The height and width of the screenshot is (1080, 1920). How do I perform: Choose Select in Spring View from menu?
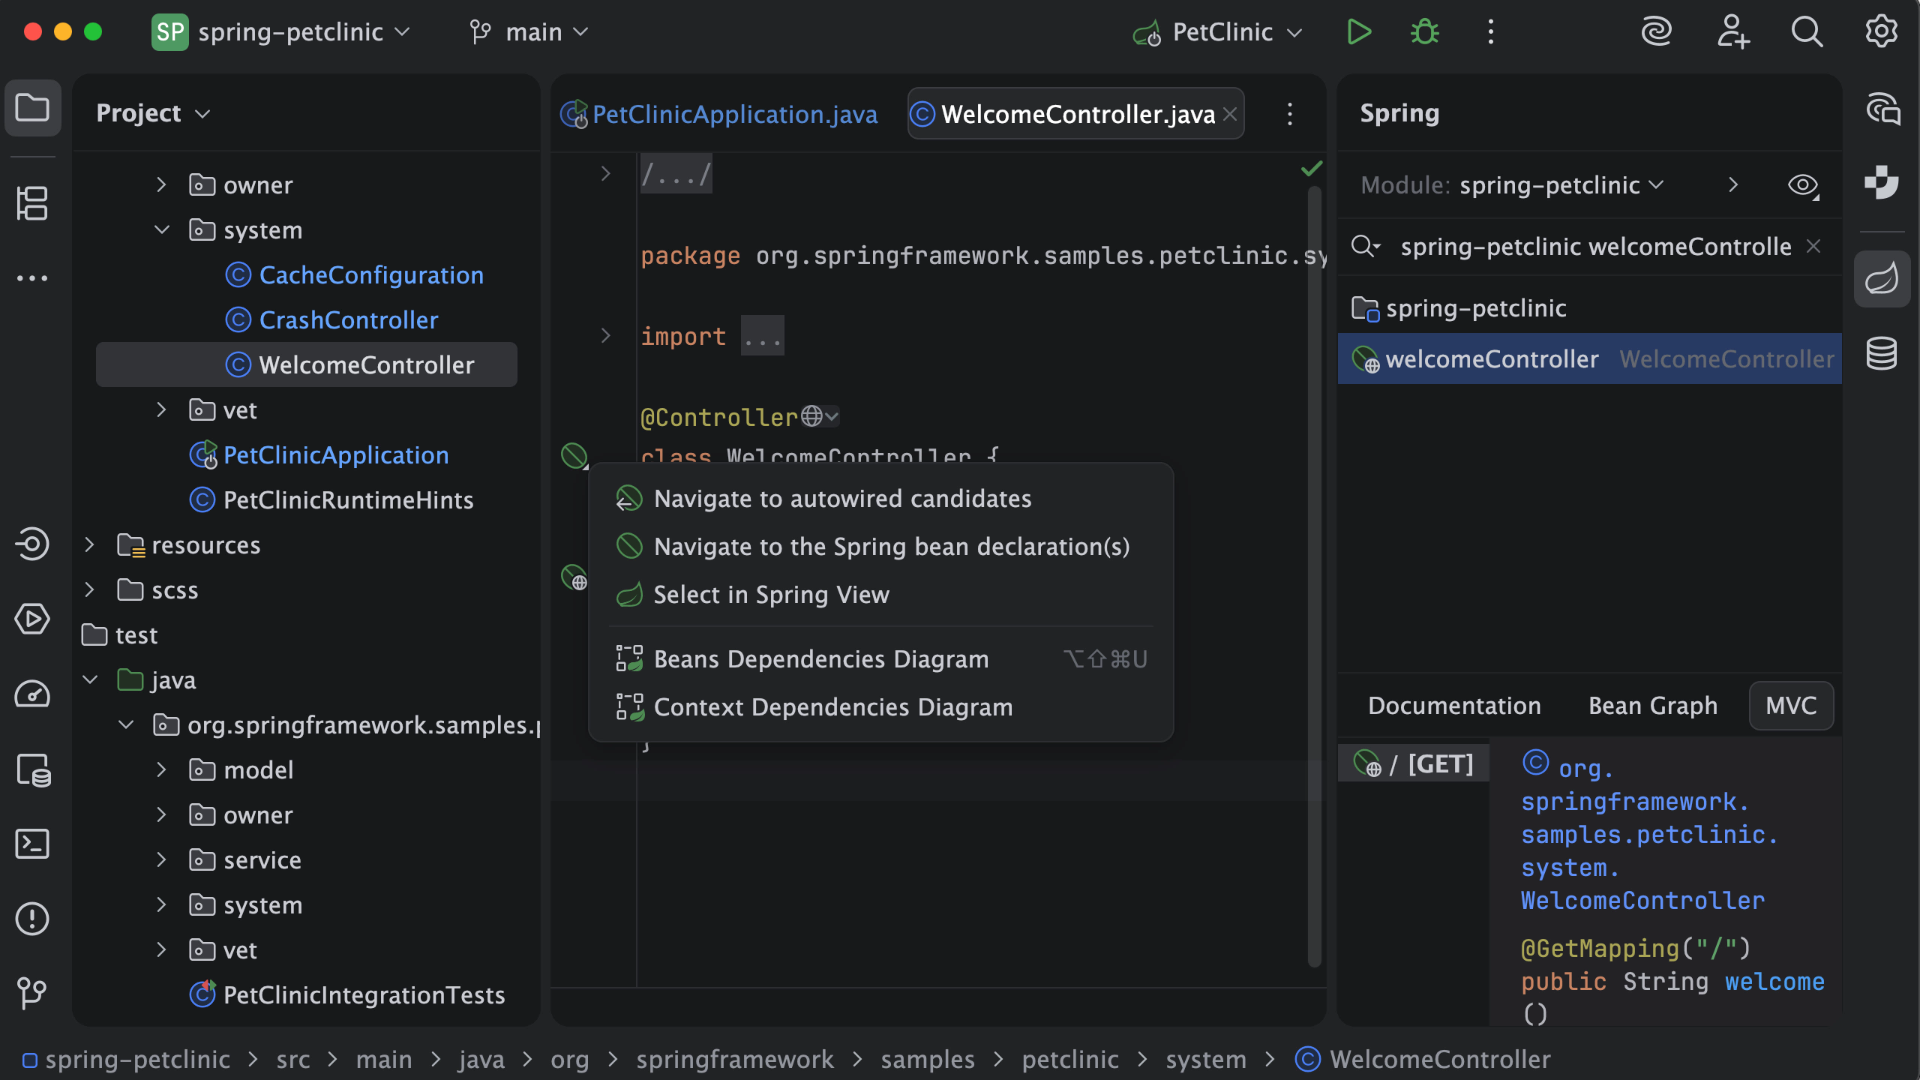[770, 594]
